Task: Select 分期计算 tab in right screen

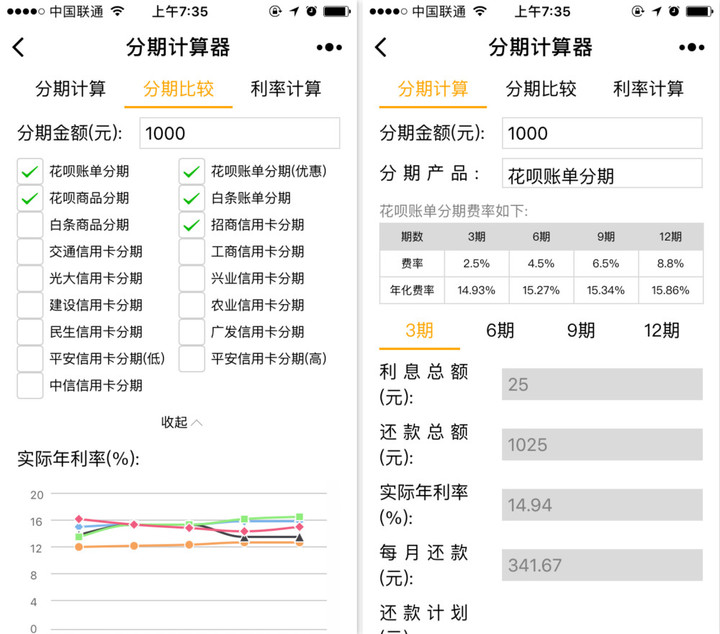Action: tap(433, 89)
